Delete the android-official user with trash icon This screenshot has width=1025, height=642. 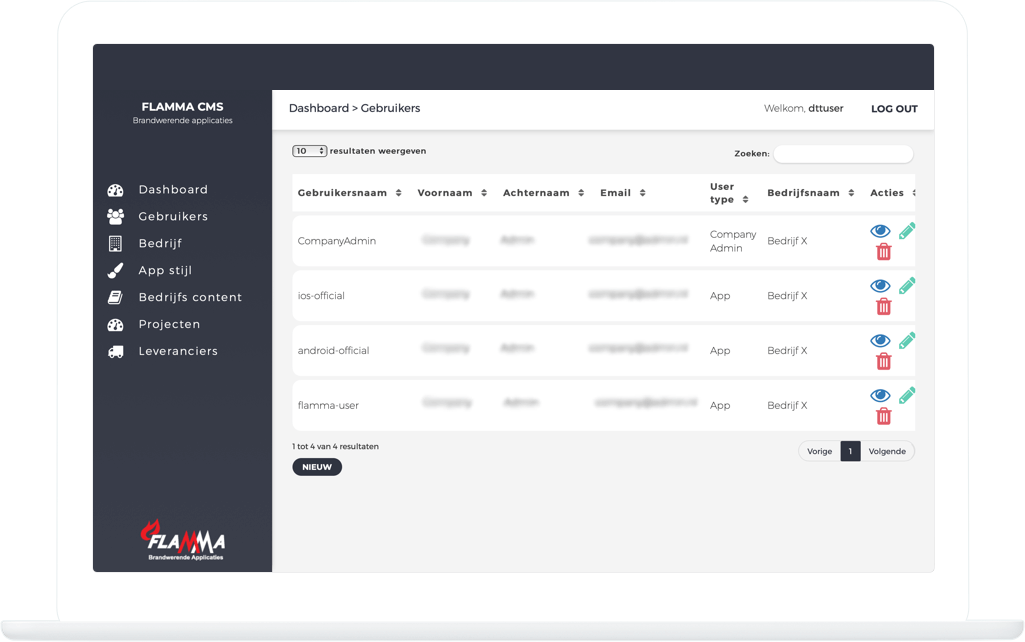point(884,362)
